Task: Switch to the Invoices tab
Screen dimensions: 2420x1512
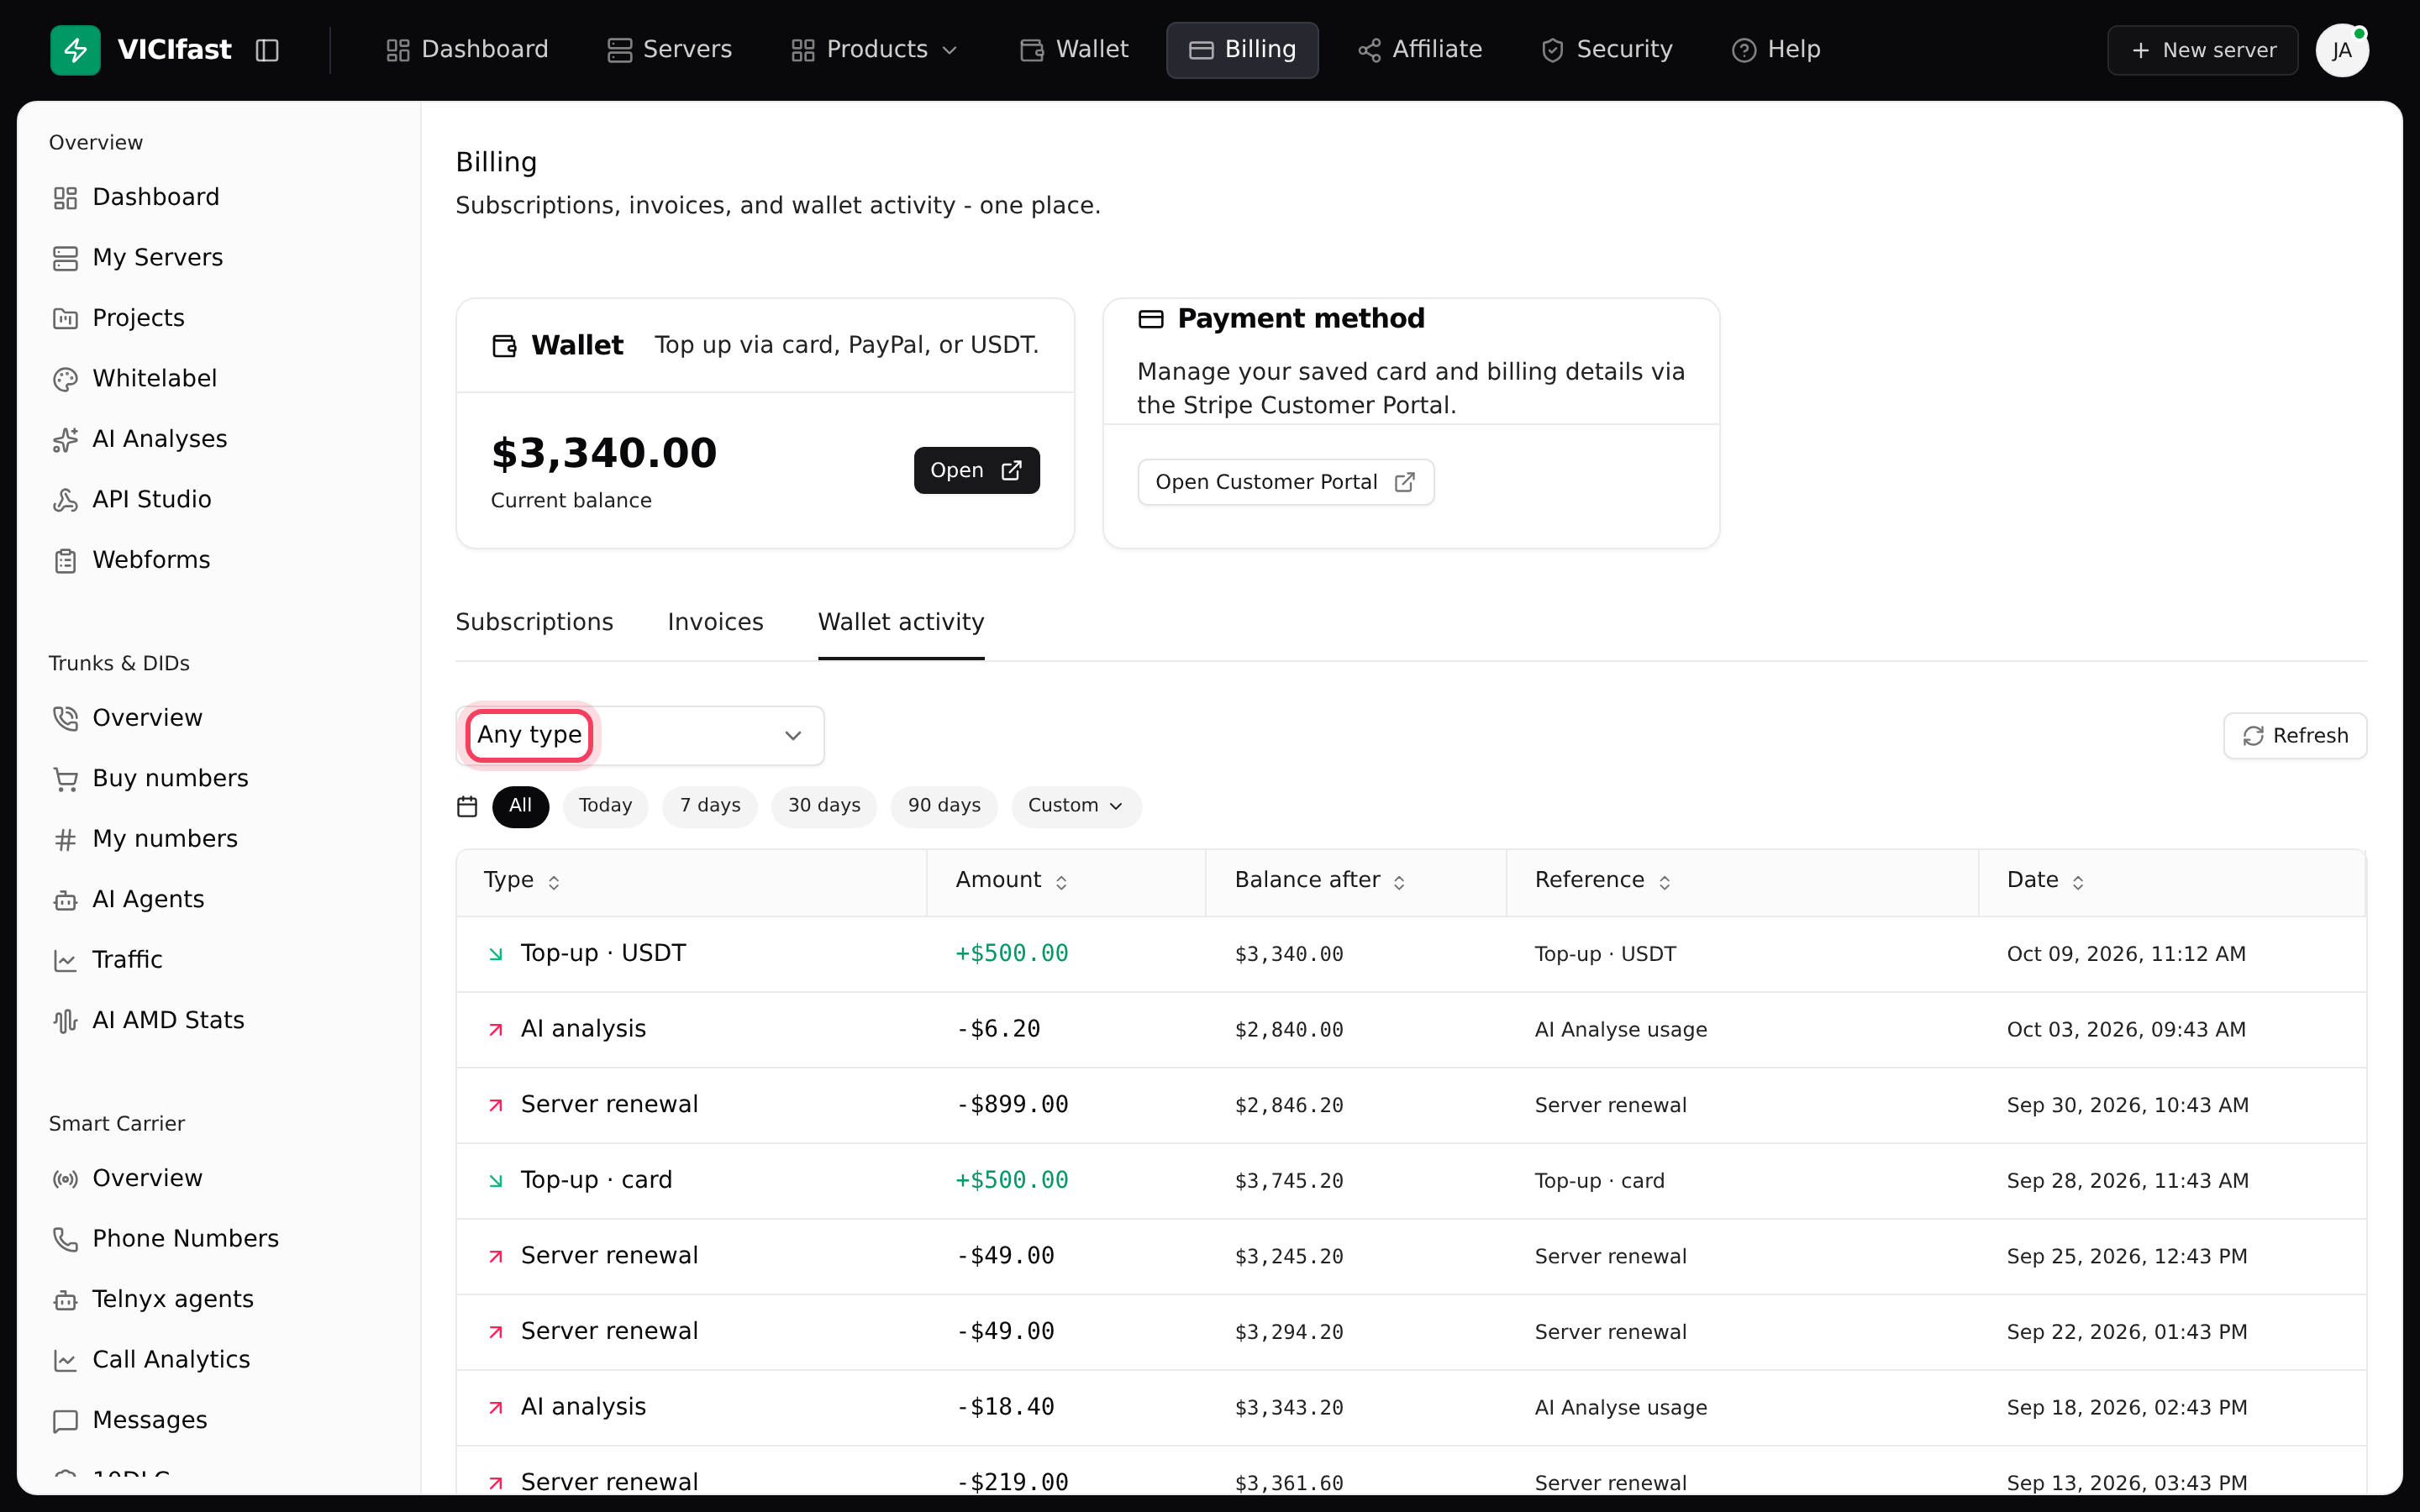Action: point(715,622)
